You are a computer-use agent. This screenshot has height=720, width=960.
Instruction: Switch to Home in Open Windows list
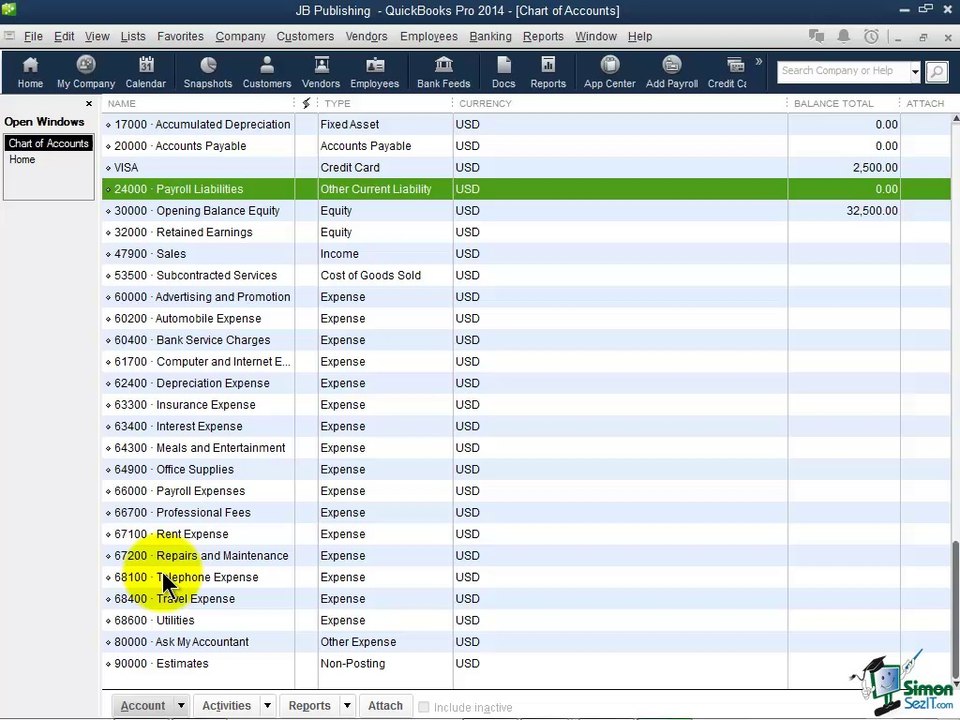click(x=22, y=160)
